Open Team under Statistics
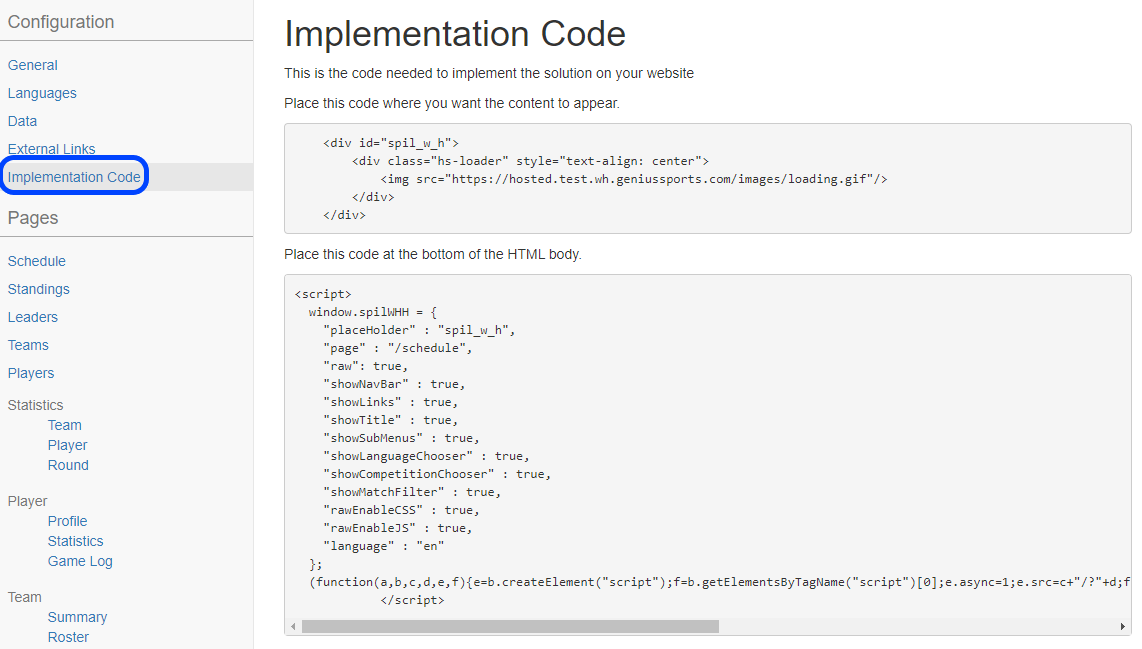Viewport: 1142px width, 649px height. tap(65, 425)
